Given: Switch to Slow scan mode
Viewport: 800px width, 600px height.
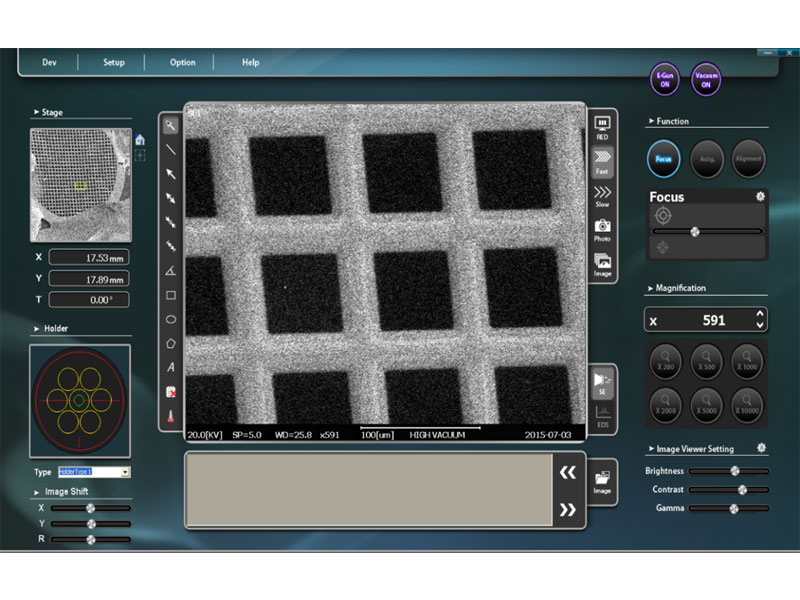Looking at the screenshot, I should tap(602, 195).
